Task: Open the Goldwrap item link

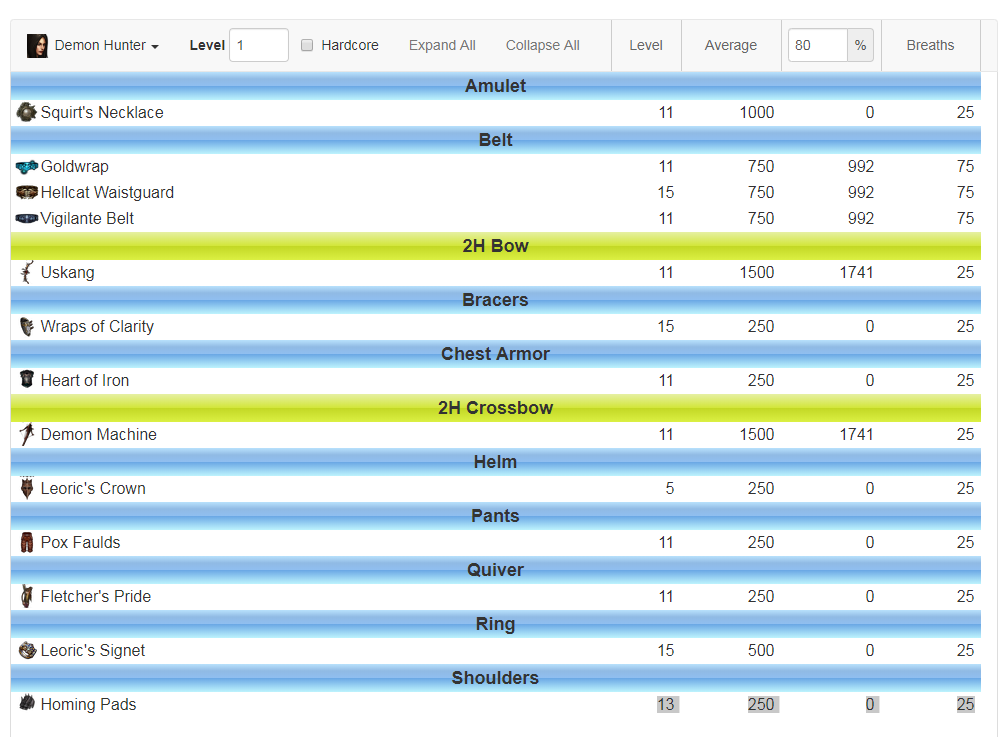Action: tap(75, 166)
